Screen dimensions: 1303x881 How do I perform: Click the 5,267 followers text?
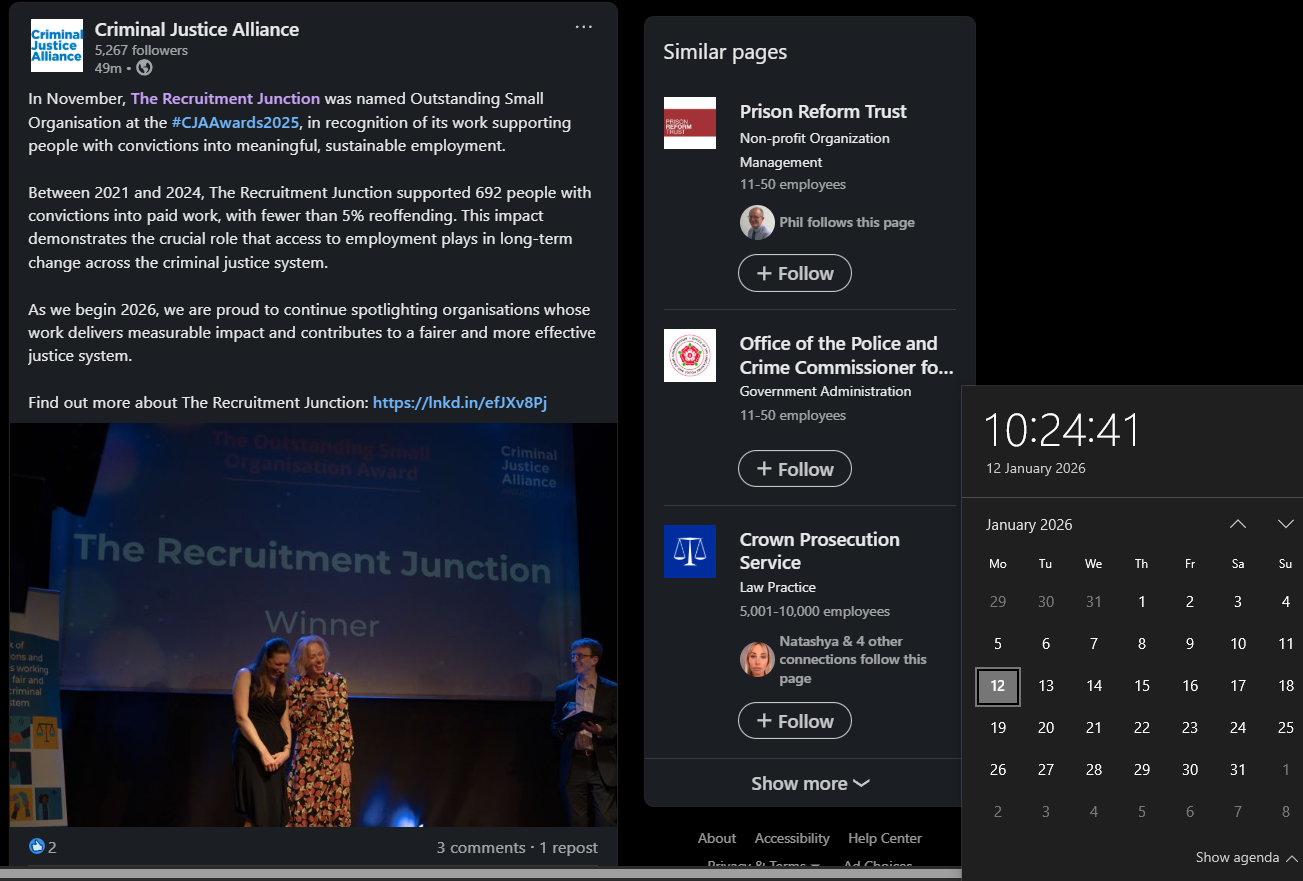[x=141, y=50]
